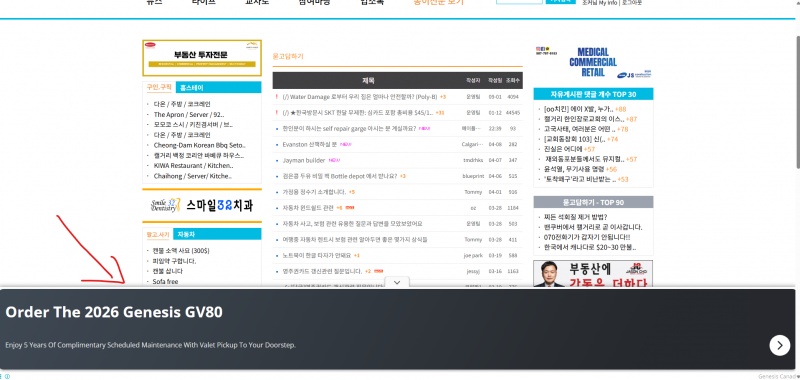800x380 pixels.
Task: Switch to the 팔고.사기 tab
Action: [158, 234]
